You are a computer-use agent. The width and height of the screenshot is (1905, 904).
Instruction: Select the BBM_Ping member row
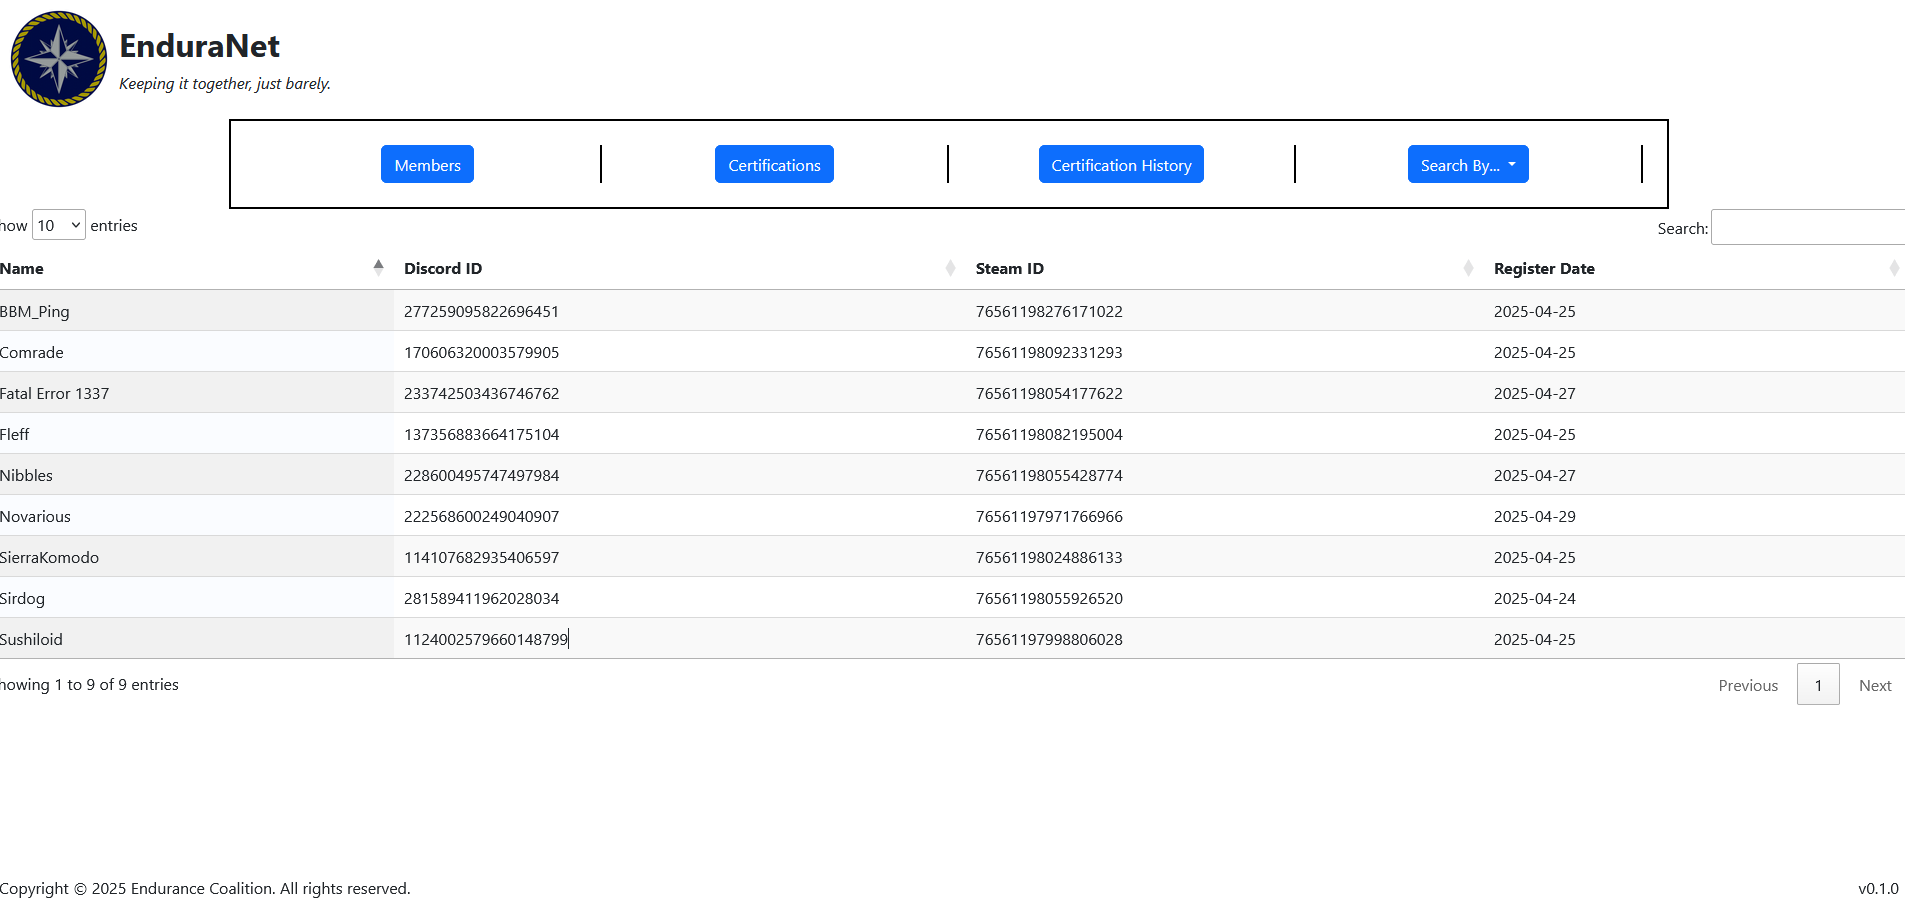tap(35, 312)
